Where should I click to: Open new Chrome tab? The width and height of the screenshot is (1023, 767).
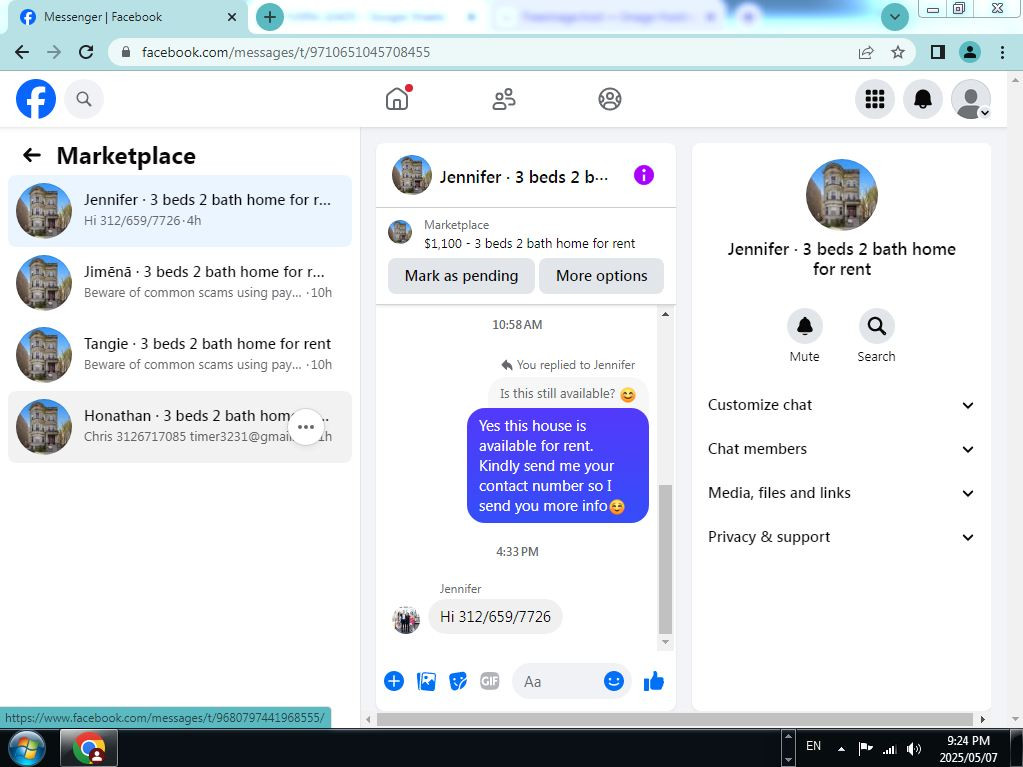pyautogui.click(x=270, y=17)
